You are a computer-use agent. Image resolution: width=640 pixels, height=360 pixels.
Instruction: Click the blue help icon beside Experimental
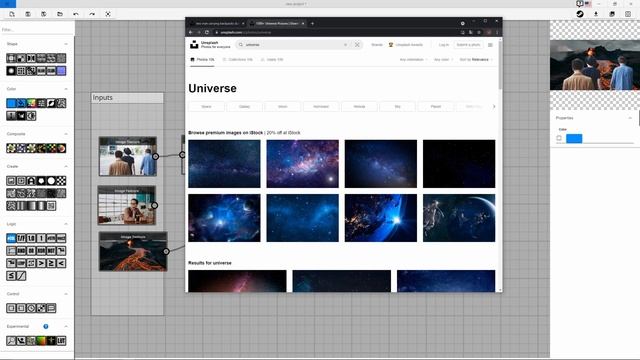coord(46,327)
